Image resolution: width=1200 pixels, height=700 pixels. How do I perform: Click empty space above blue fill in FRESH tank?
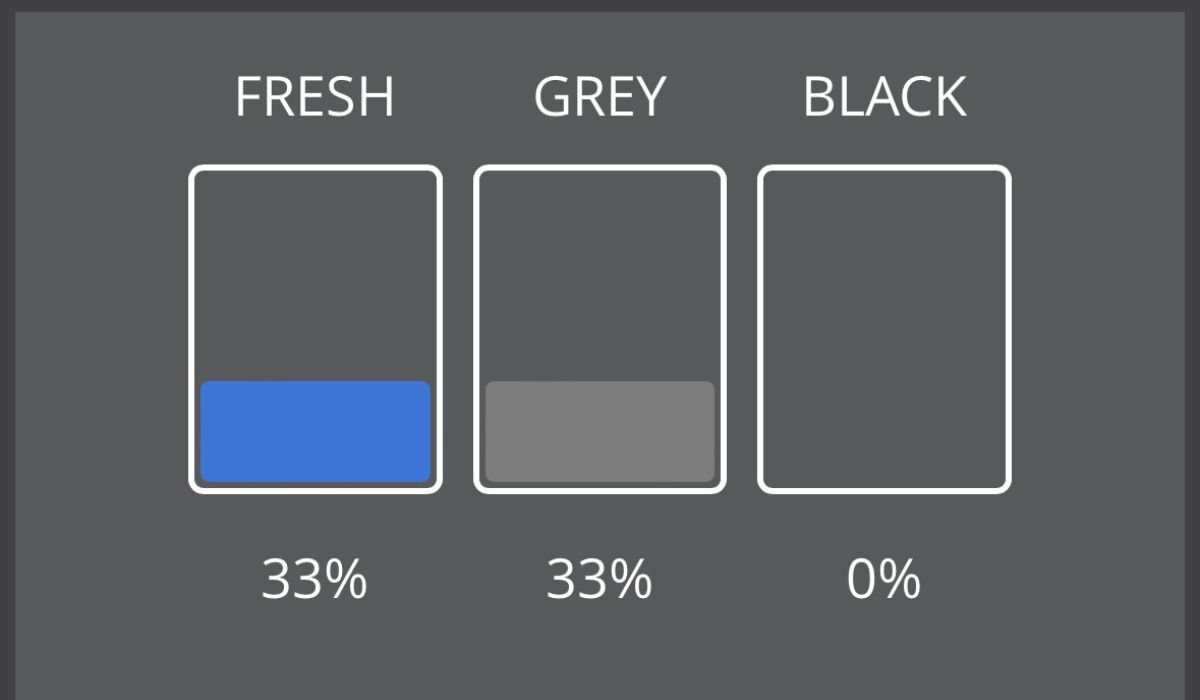click(x=315, y=275)
